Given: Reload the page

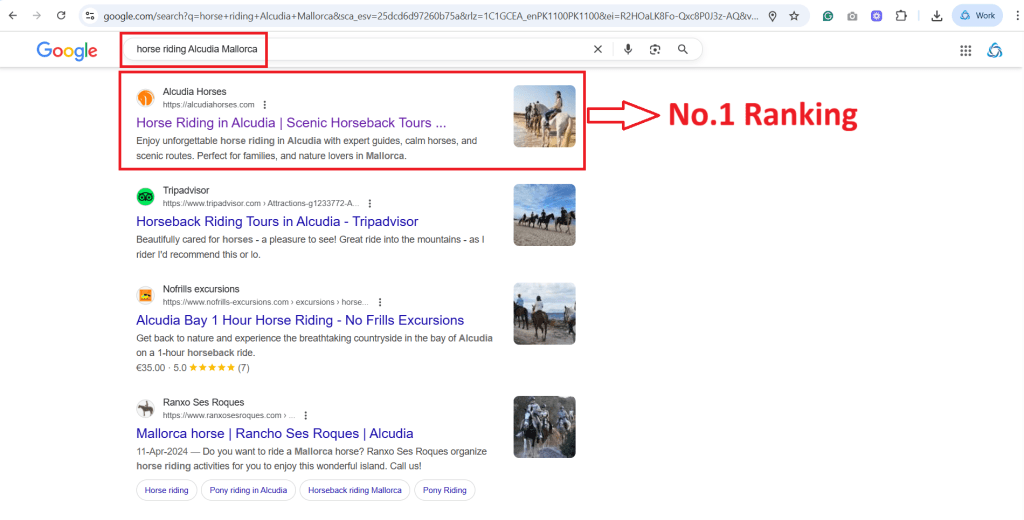Looking at the screenshot, I should click(61, 16).
